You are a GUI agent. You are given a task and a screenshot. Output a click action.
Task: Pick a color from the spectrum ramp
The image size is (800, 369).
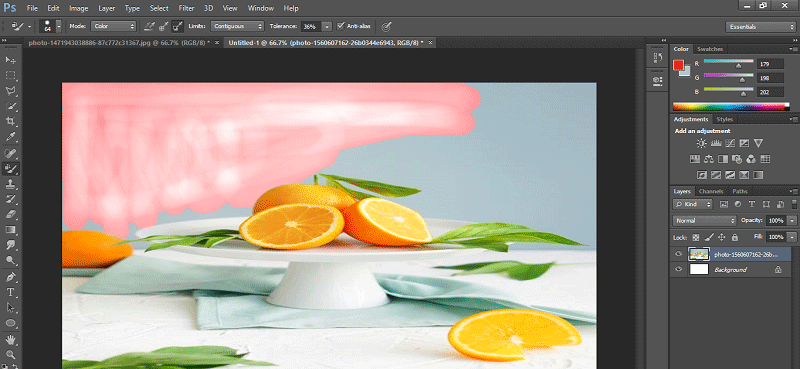[731, 107]
